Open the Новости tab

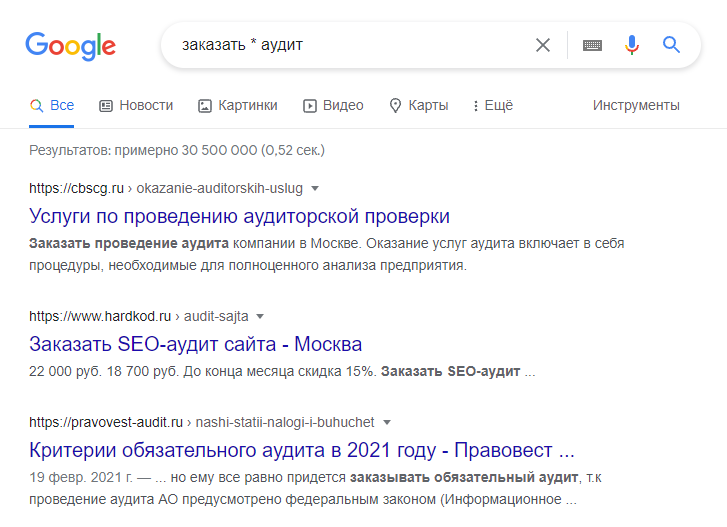[x=136, y=106]
